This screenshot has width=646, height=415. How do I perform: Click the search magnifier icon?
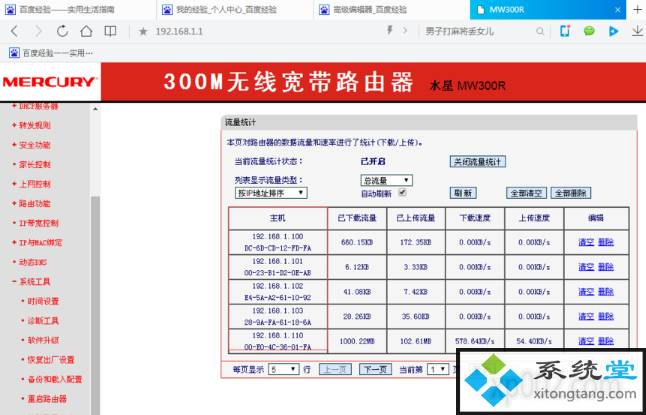540,31
